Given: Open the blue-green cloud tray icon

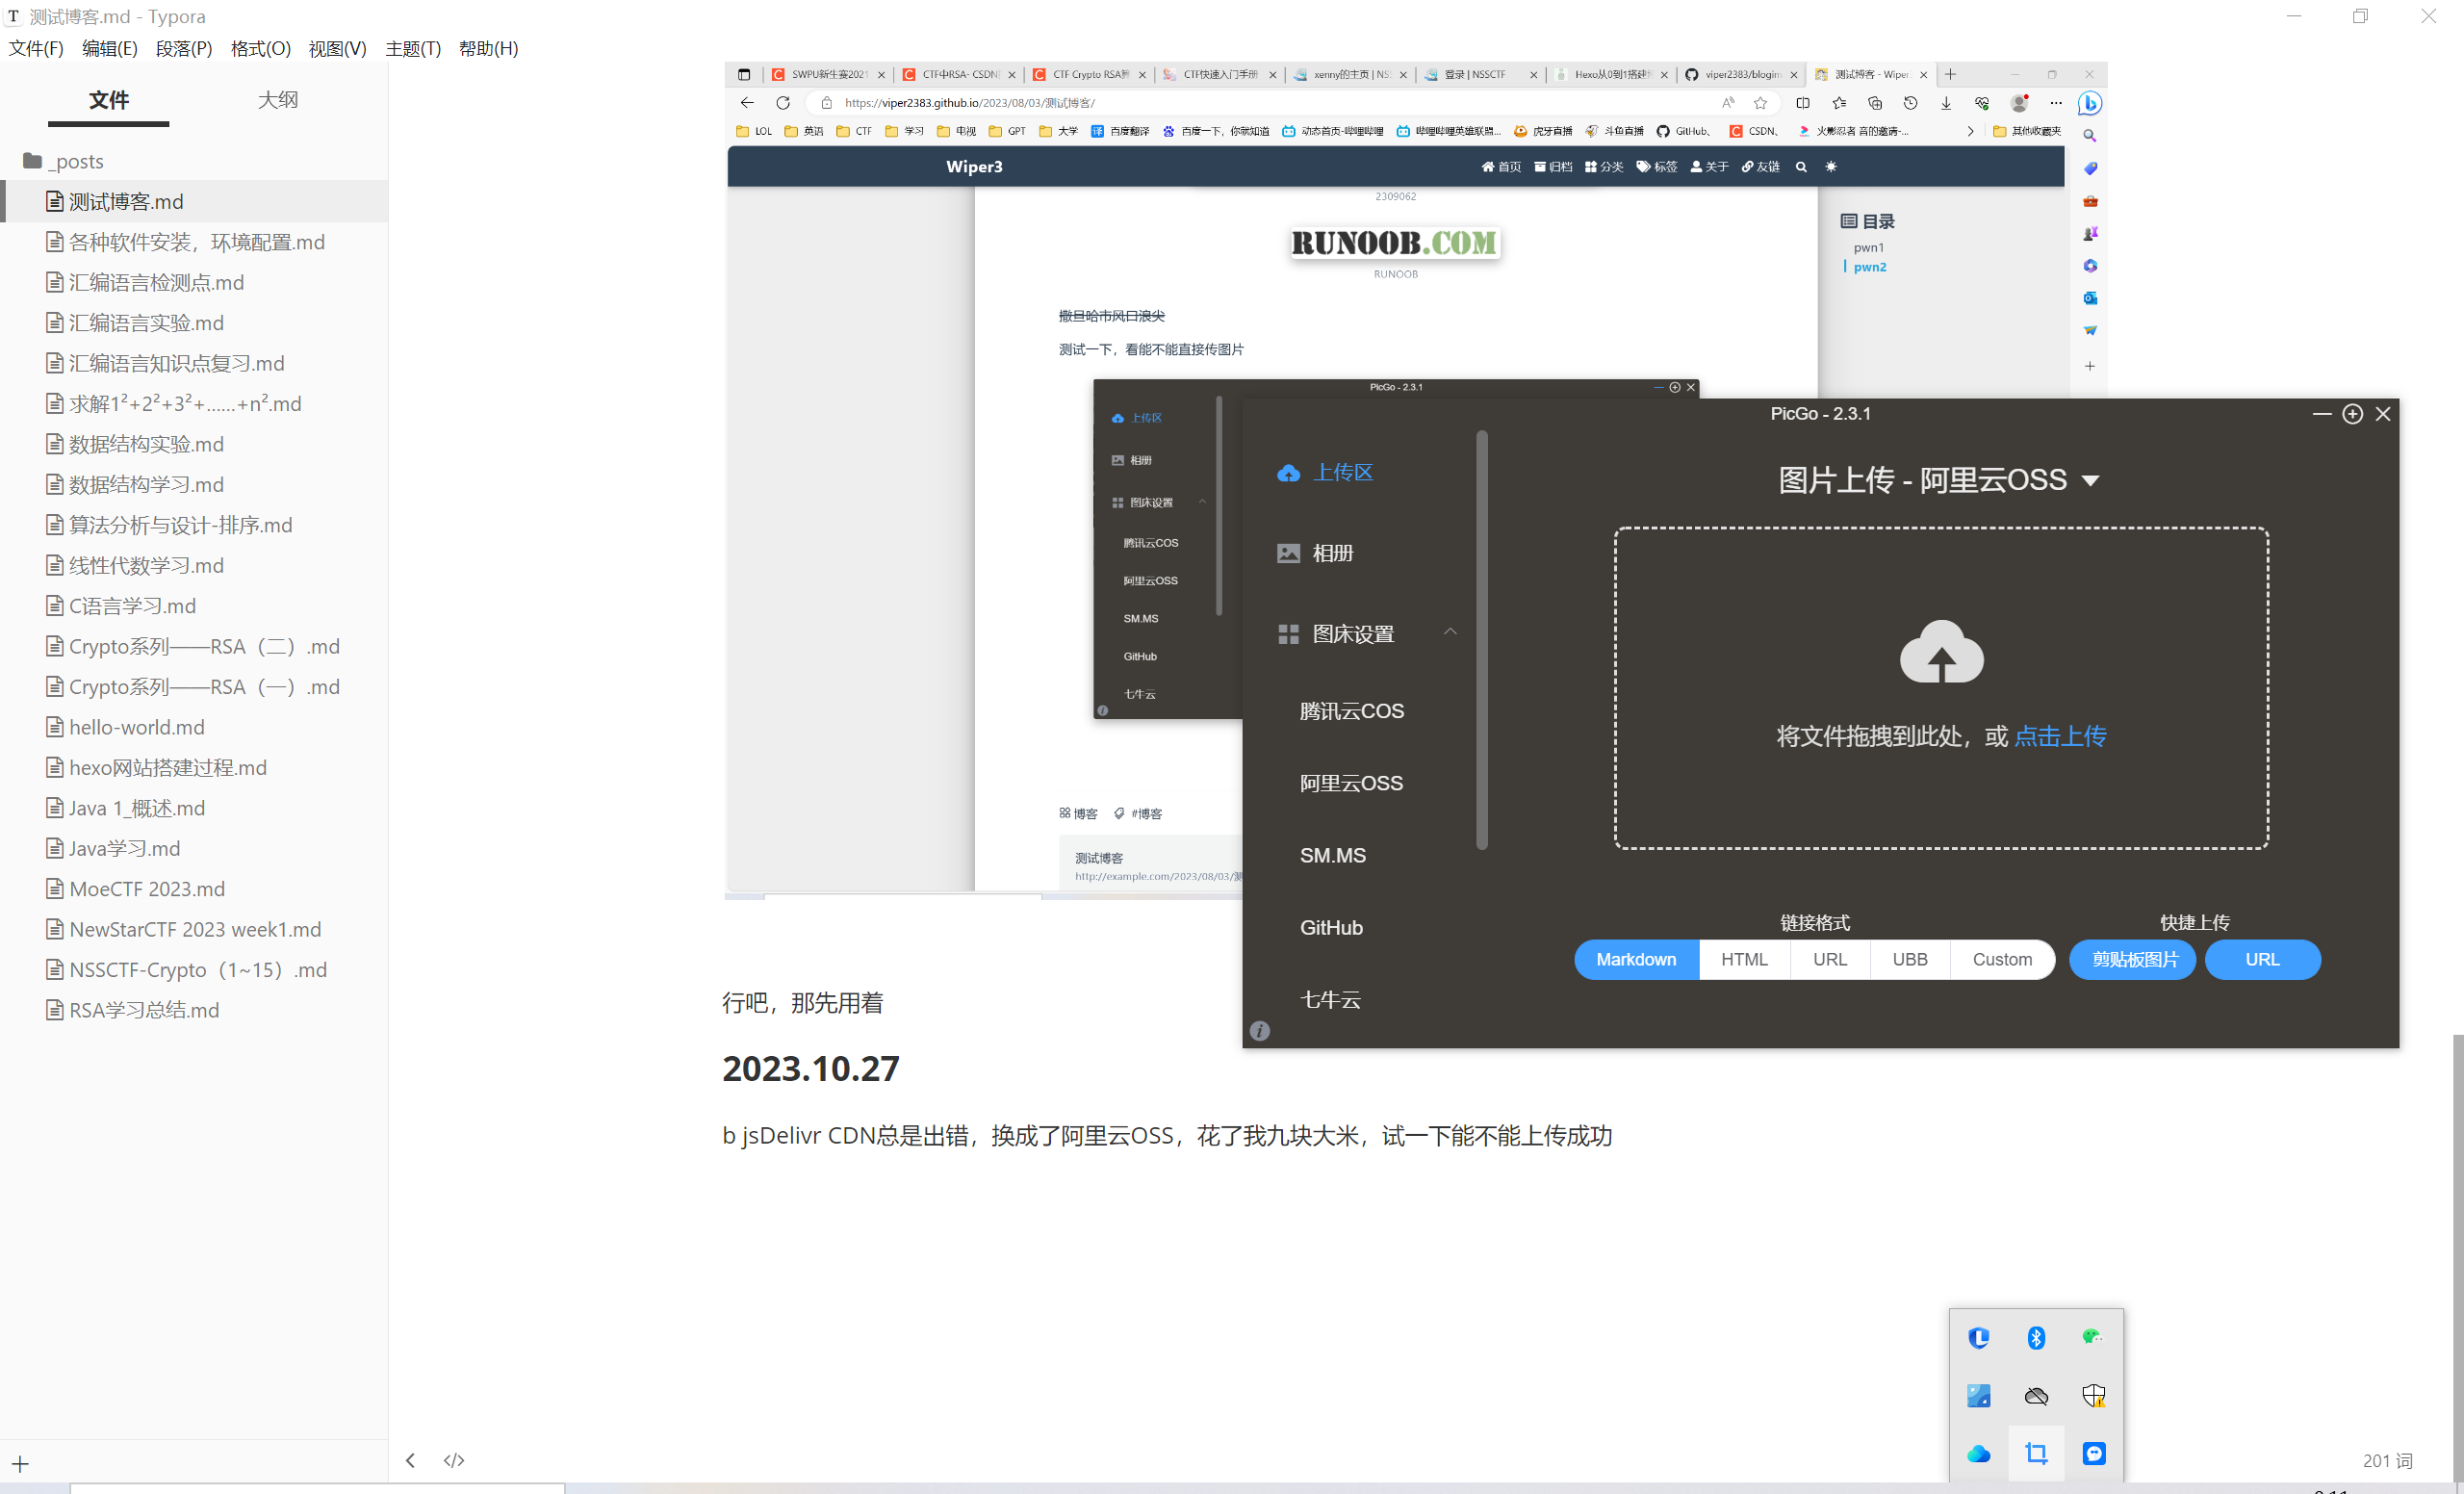Looking at the screenshot, I should (1978, 1453).
